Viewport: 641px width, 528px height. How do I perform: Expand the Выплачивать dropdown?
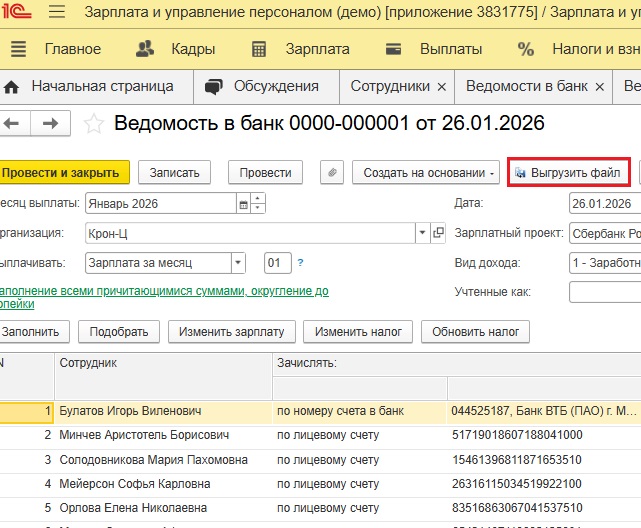pos(238,263)
